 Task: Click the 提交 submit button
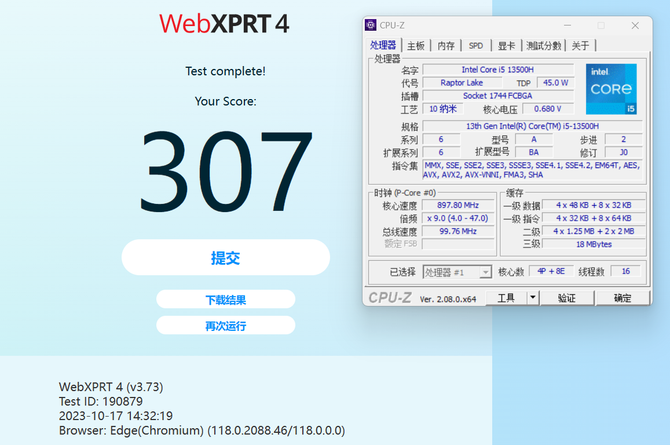pyautogui.click(x=226, y=257)
